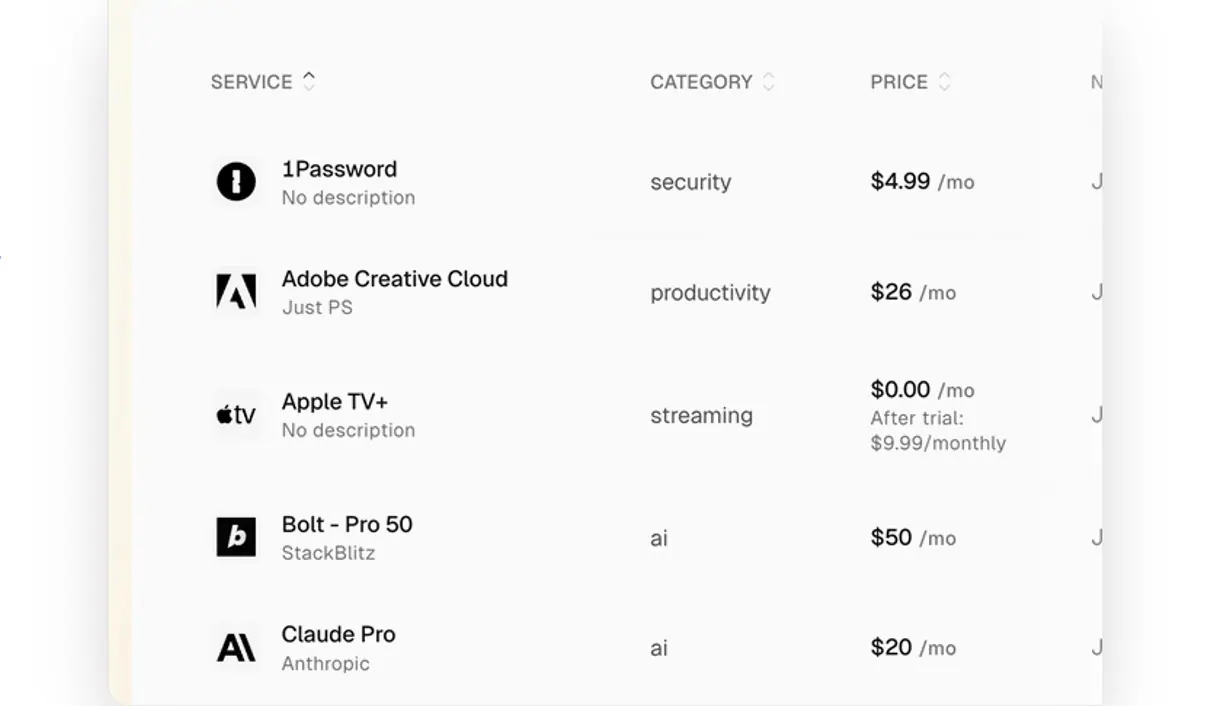
Task: Click the security category of 1Password
Action: tap(691, 182)
